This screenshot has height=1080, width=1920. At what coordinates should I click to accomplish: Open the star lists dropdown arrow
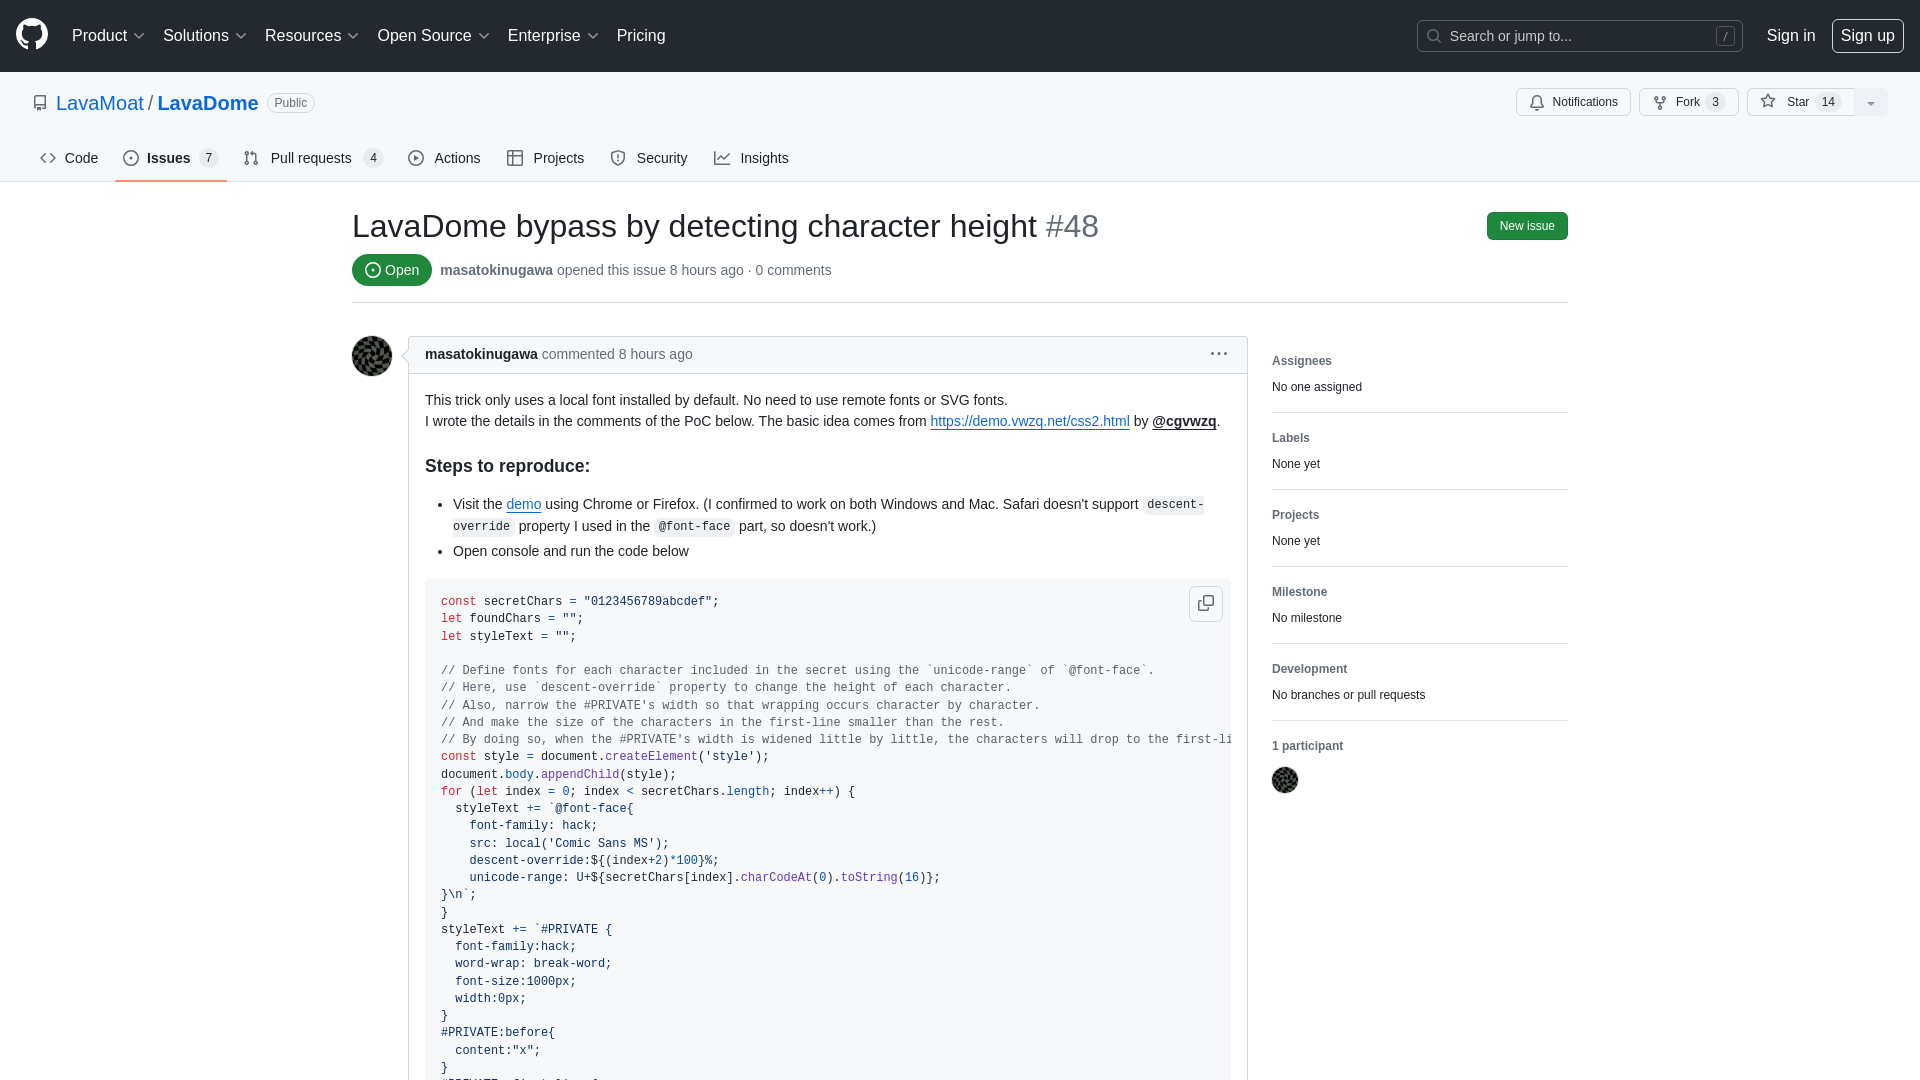[x=1871, y=102]
